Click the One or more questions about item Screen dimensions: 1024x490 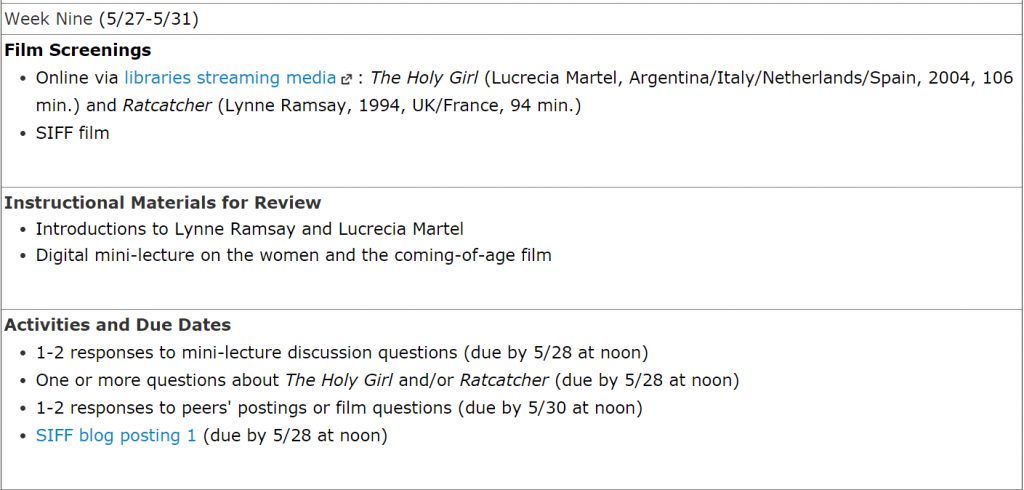click(159, 380)
